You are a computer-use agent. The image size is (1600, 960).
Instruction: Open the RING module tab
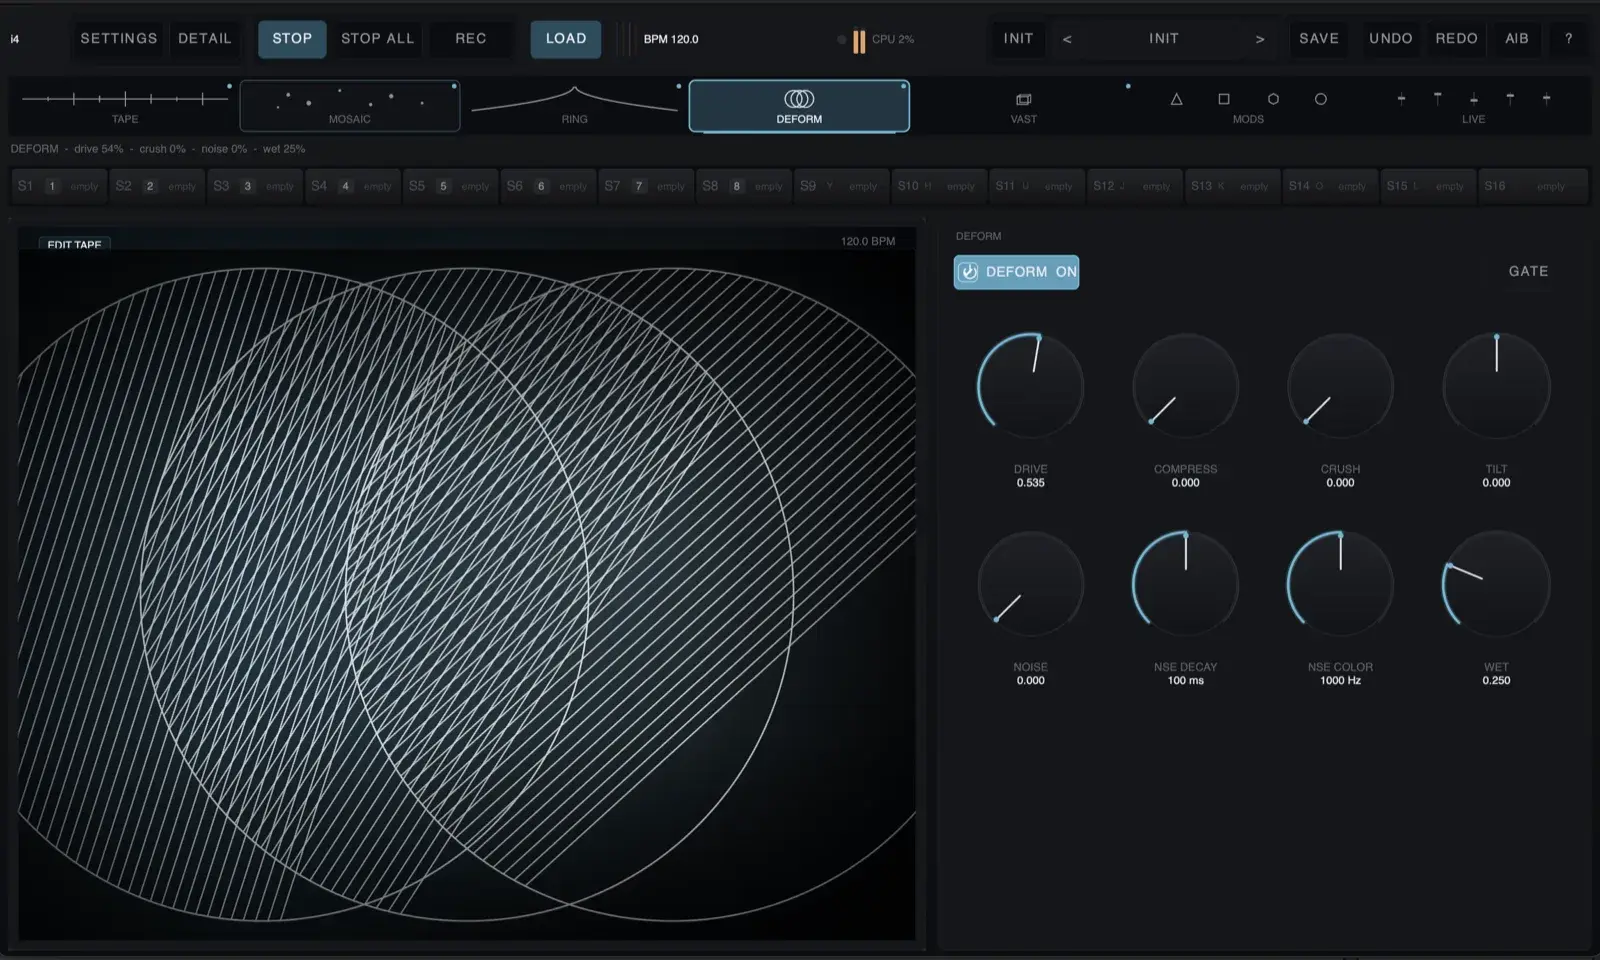pyautogui.click(x=574, y=106)
